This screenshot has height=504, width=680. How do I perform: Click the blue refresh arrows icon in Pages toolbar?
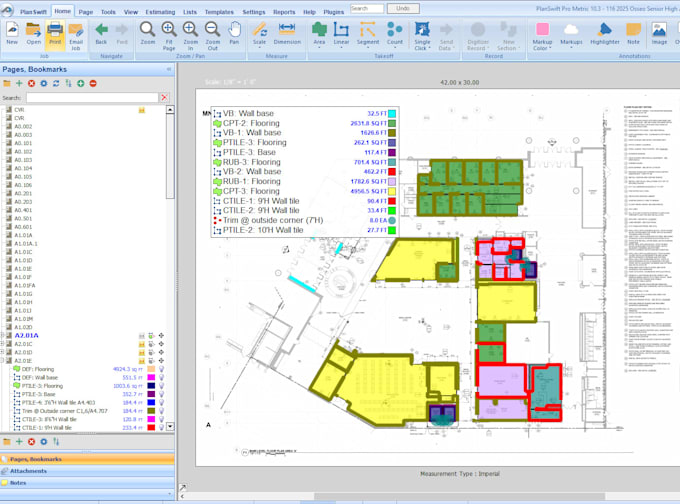click(56, 83)
